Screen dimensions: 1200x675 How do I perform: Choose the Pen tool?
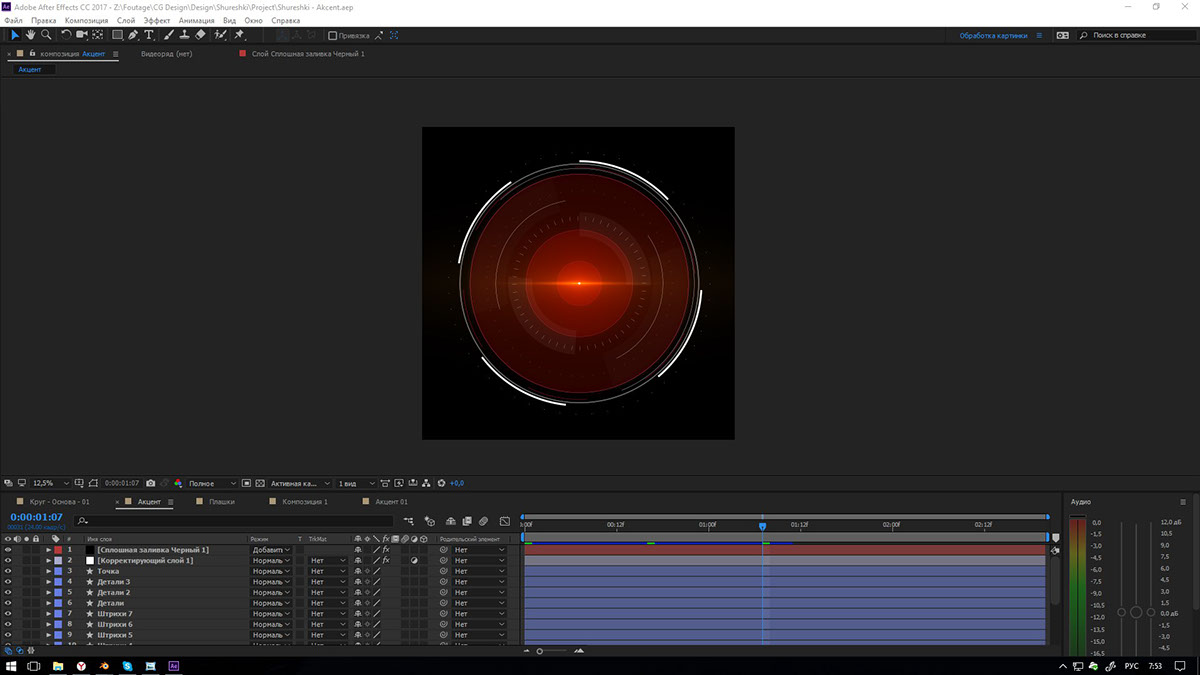(x=133, y=35)
